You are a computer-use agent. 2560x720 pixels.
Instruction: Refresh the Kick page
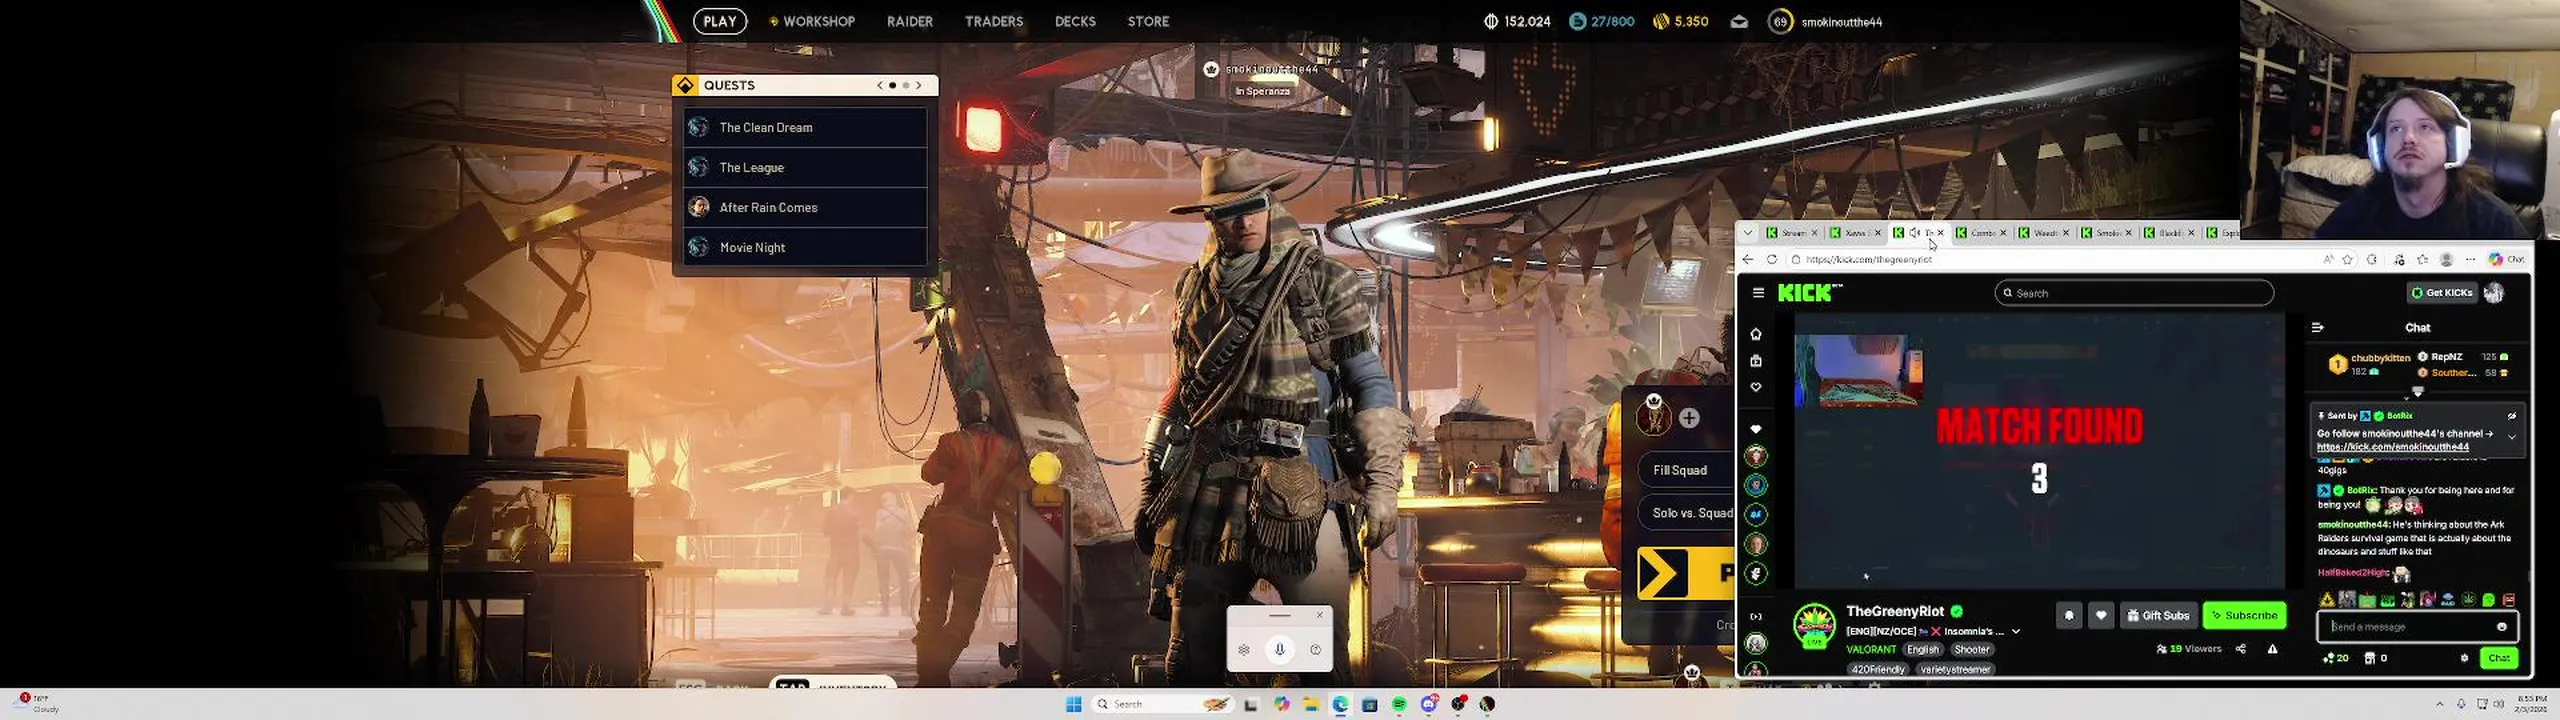[1772, 259]
